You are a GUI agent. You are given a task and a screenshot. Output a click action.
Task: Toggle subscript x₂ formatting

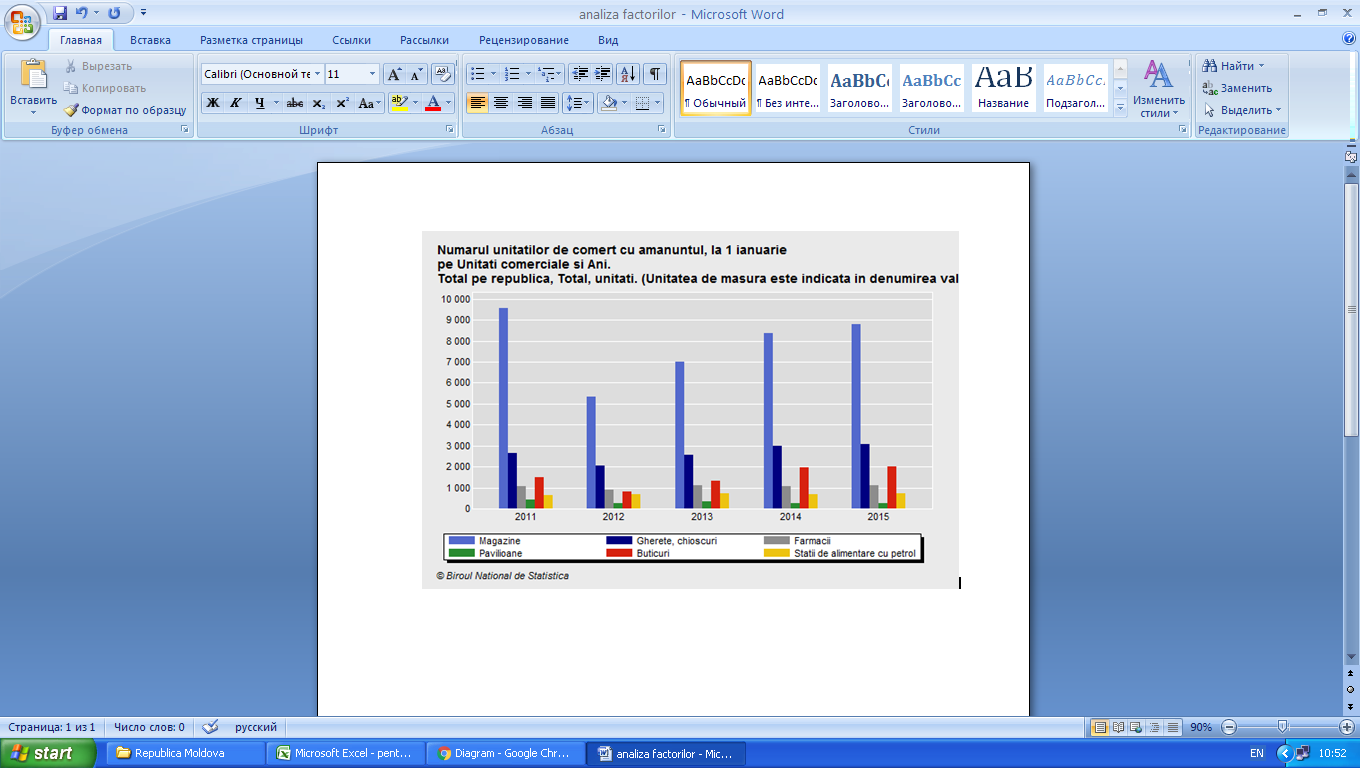[x=318, y=103]
